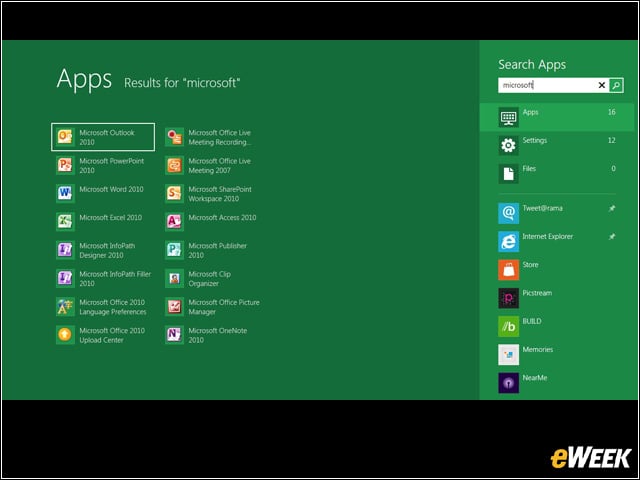Launch SharePoint Workspace 2010 icon
Screen dimensions: 640x480
(x=174, y=193)
